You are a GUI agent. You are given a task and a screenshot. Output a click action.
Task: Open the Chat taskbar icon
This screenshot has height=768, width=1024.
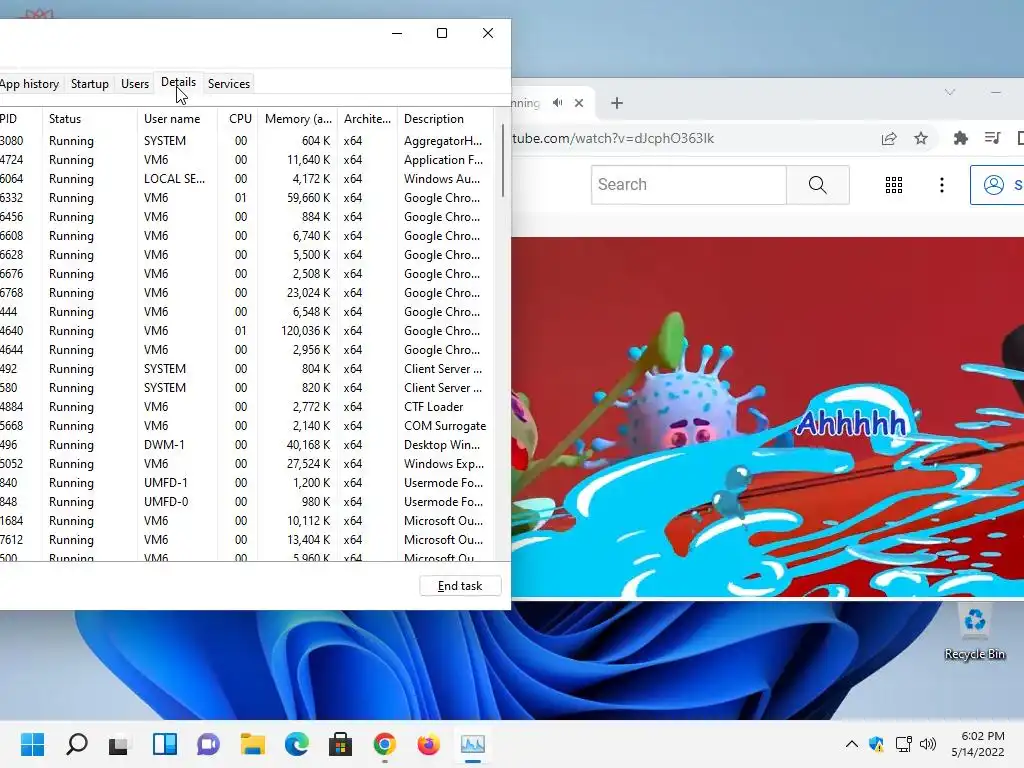(x=208, y=744)
